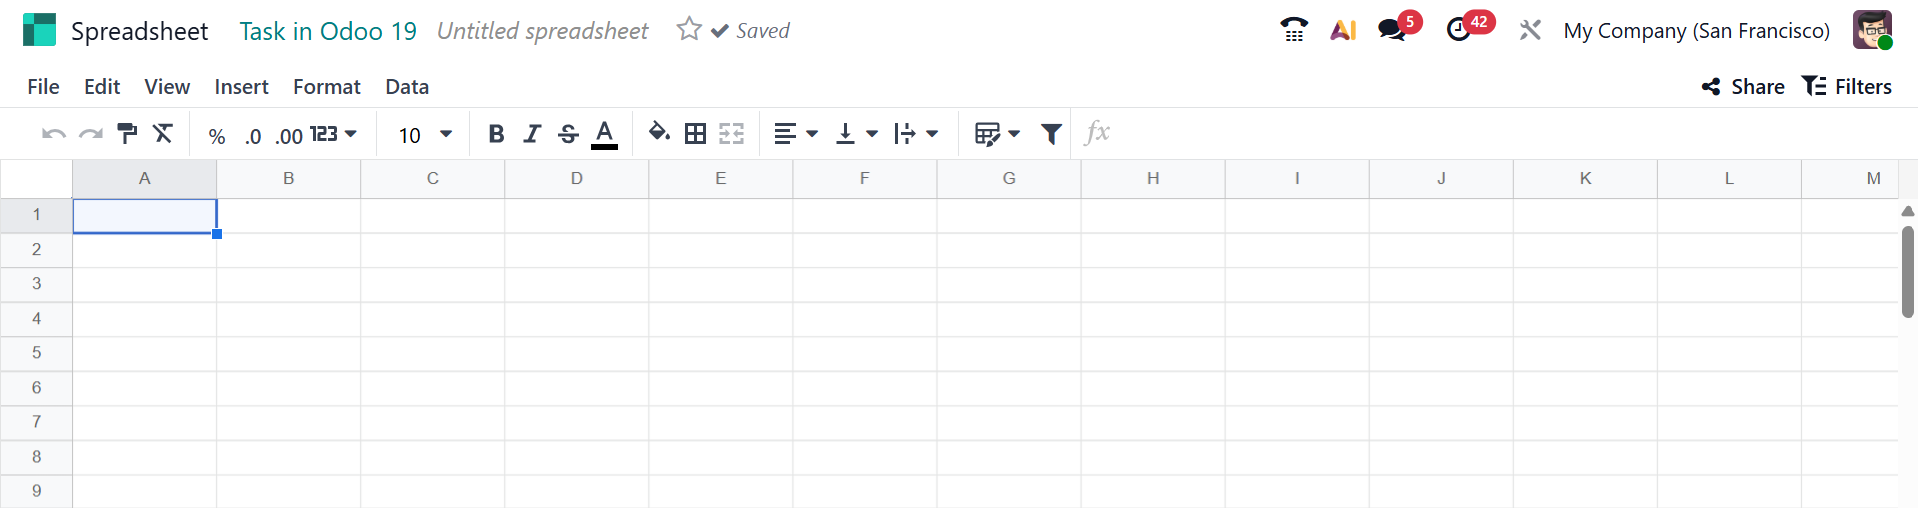Click the Paint Format icon

(x=127, y=134)
